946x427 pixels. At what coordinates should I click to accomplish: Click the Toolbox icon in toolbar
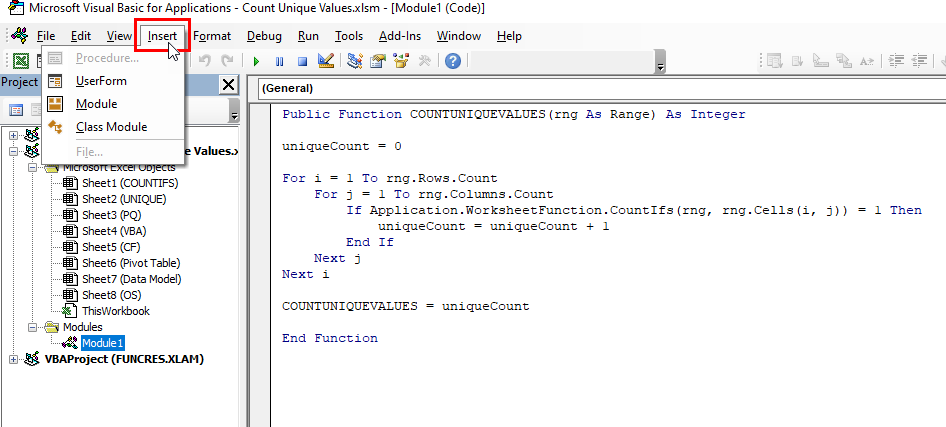point(424,61)
